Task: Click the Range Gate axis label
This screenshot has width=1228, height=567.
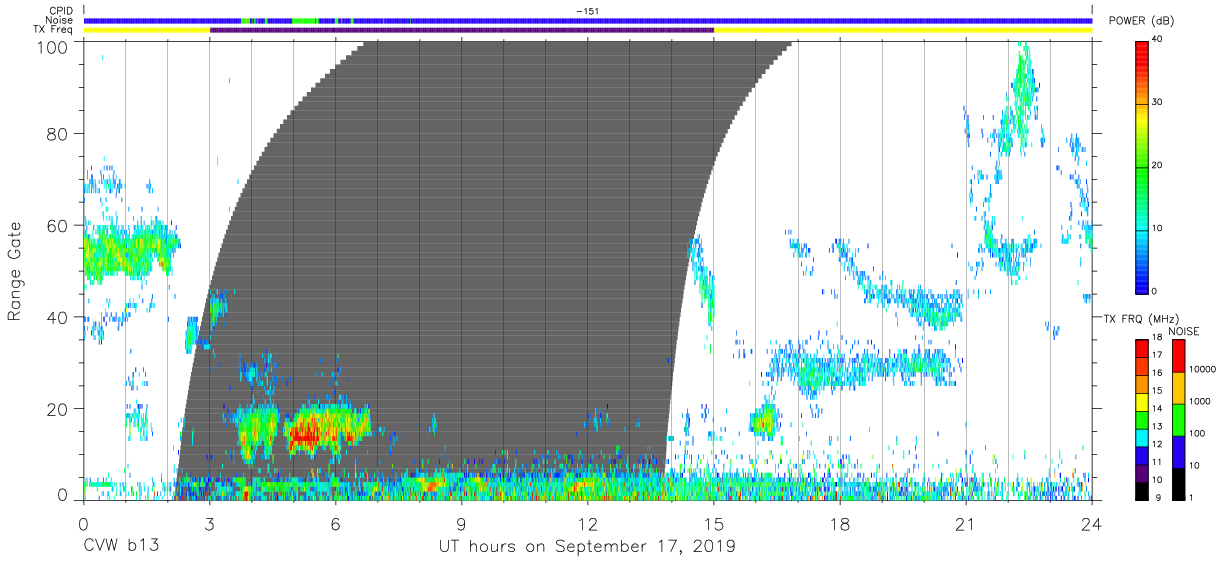Action: (x=15, y=271)
